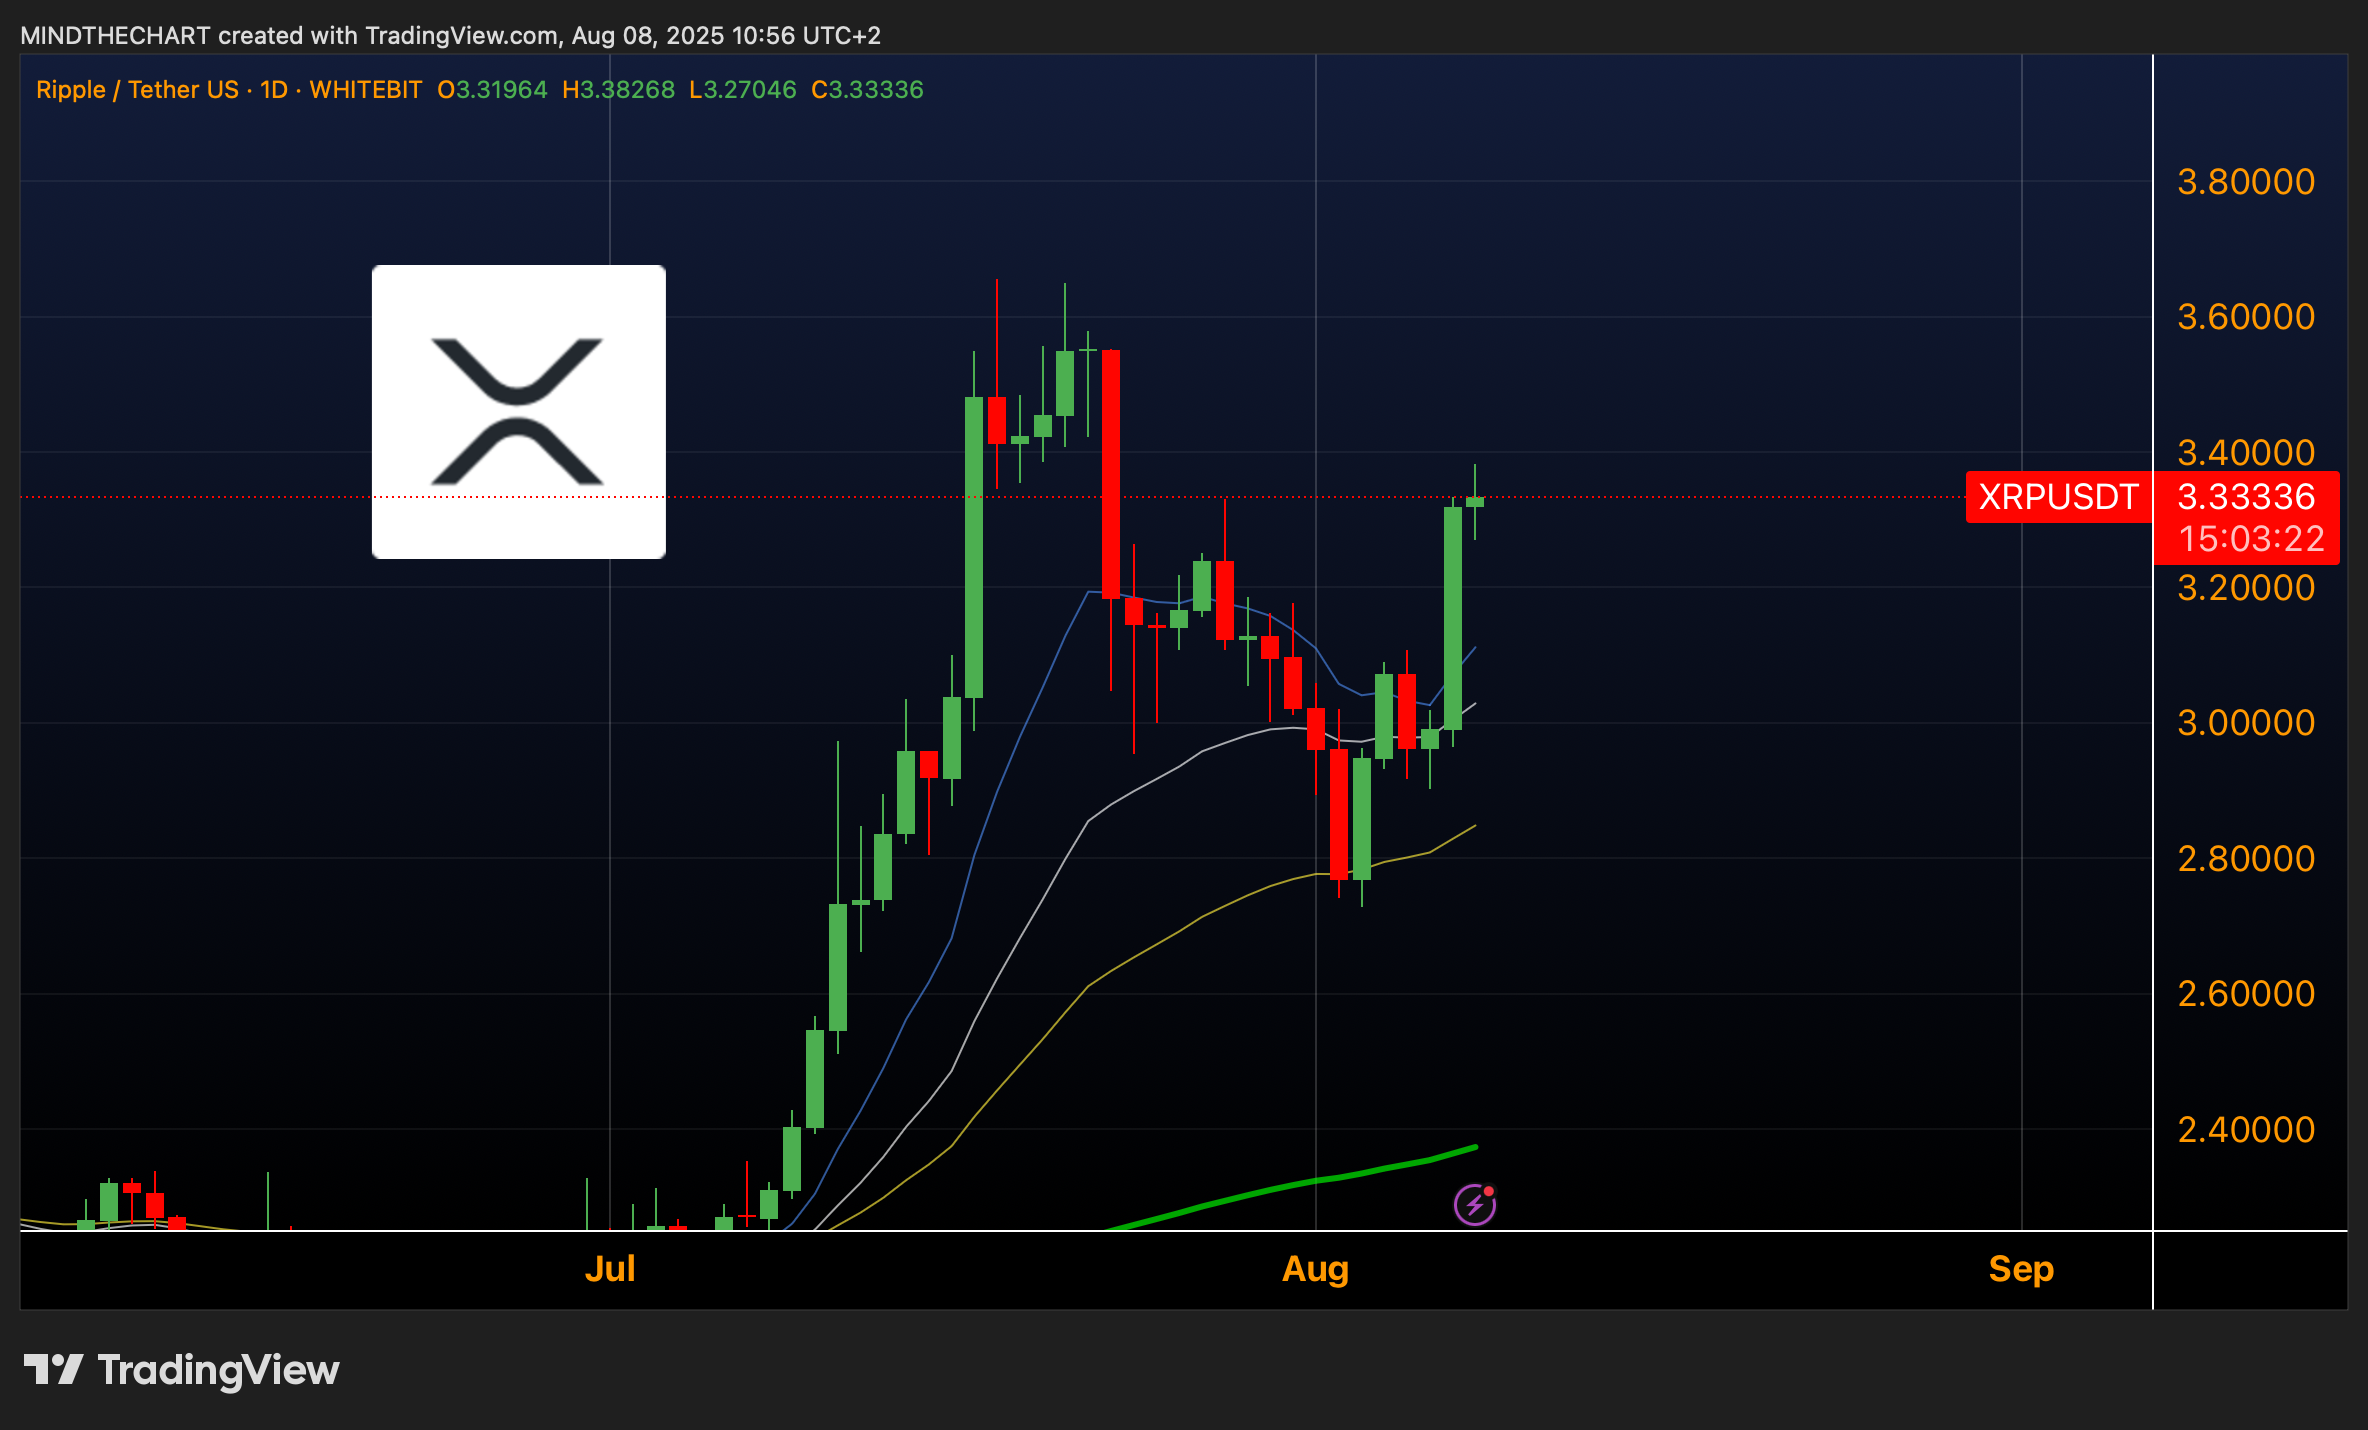
Task: Click the 2.40000 price axis label
Action: 2246,1130
